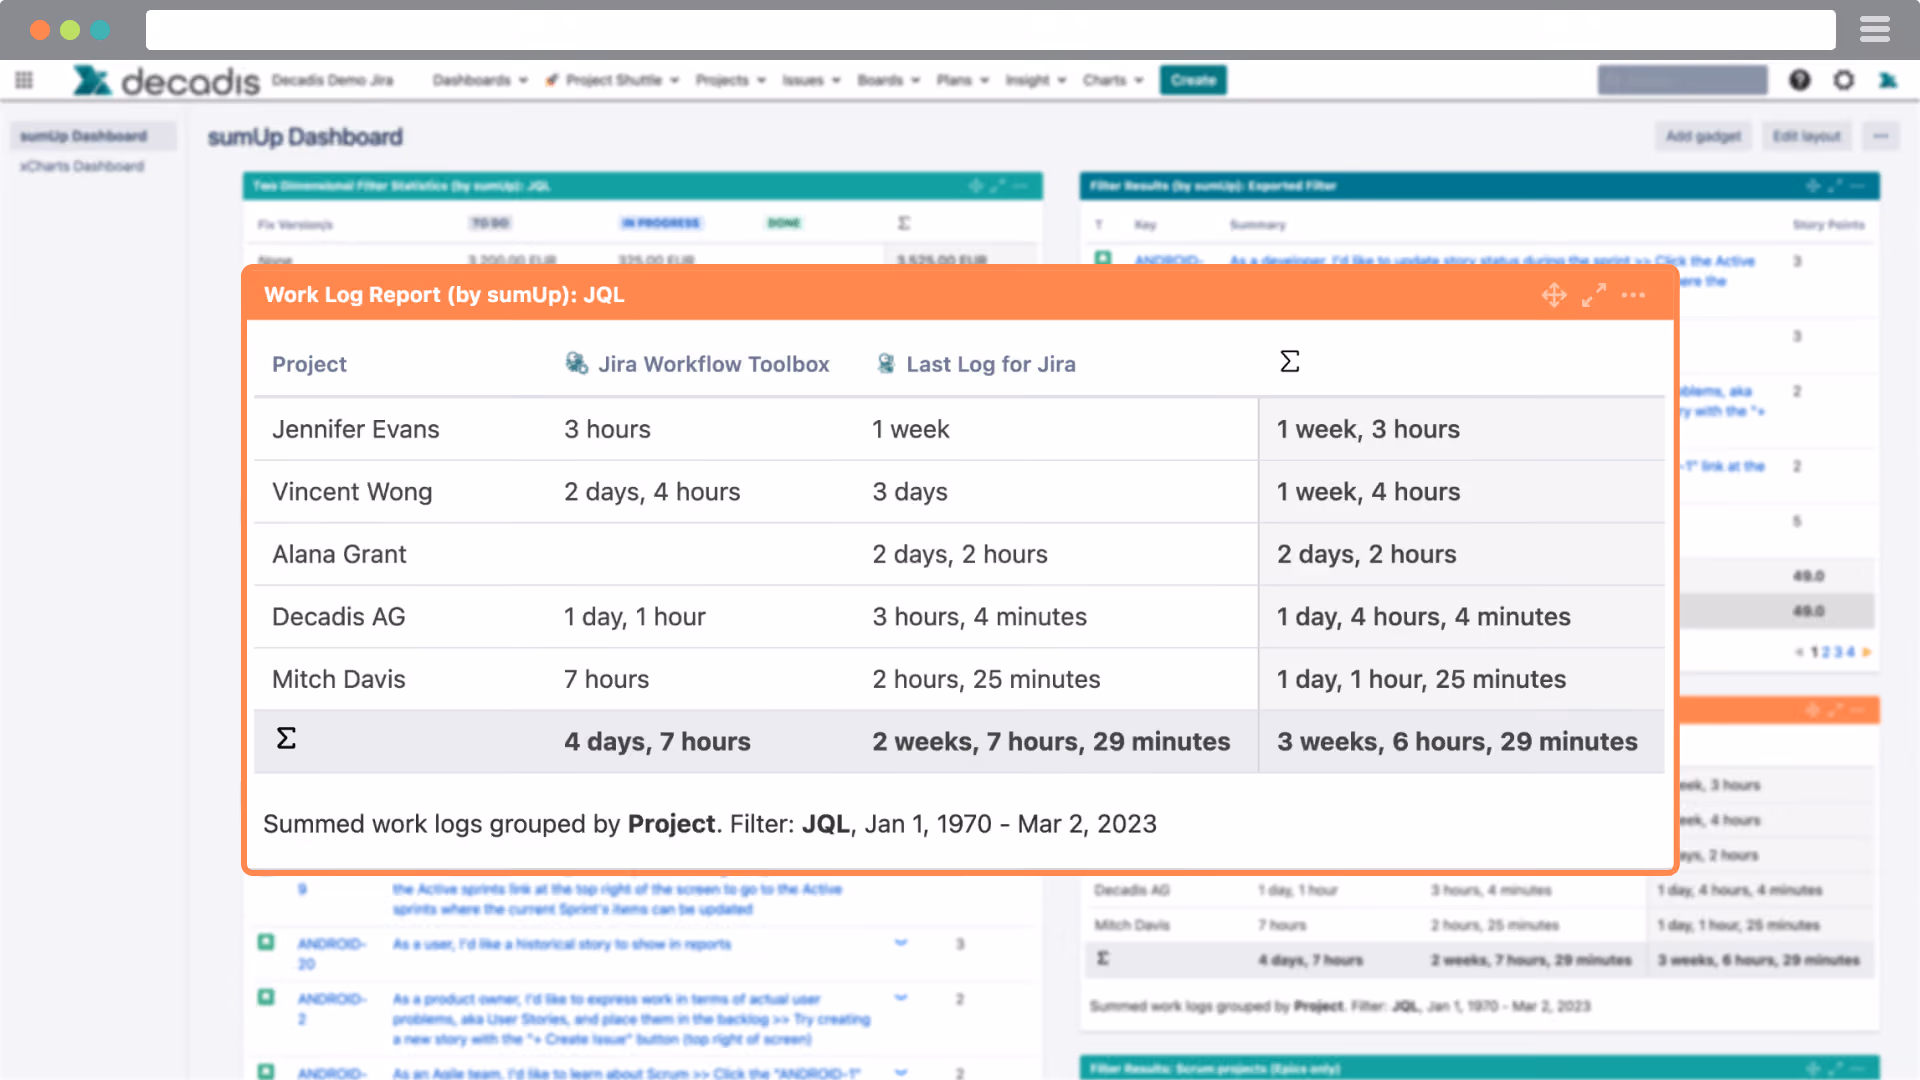Click '2 weeks, 7 hours, 29 minutes' sum cell

[x=1051, y=742]
